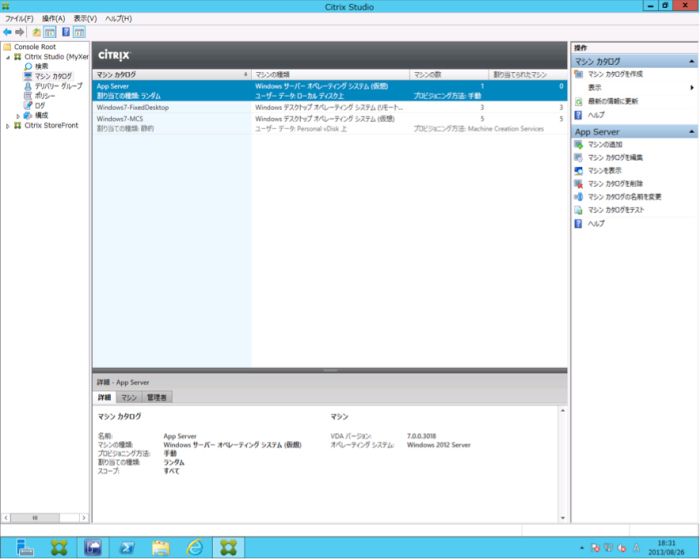Click the delete catalog icon with red X
Screen dimensions: 700x559
coord(578,184)
